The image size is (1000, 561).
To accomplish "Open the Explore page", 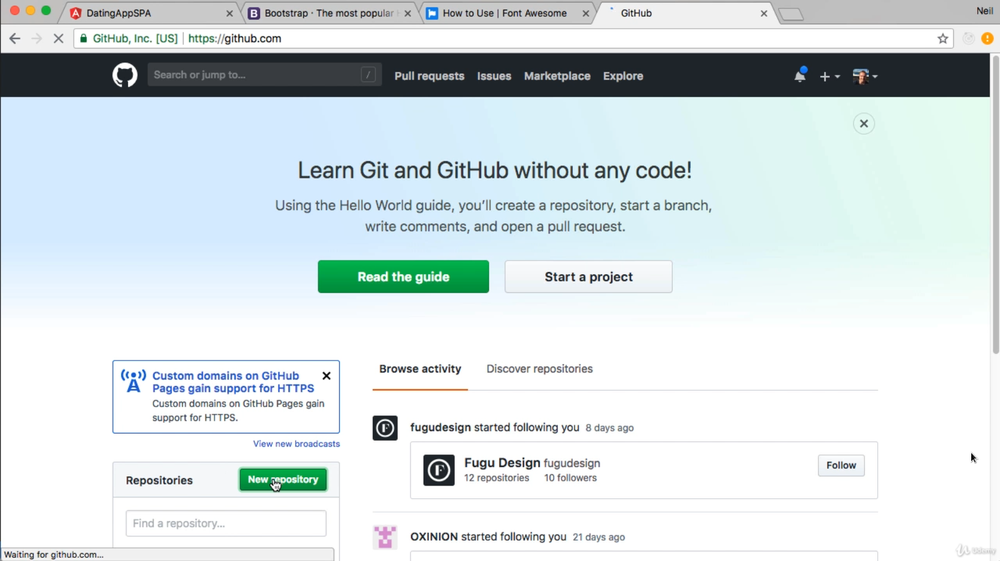I will point(623,76).
